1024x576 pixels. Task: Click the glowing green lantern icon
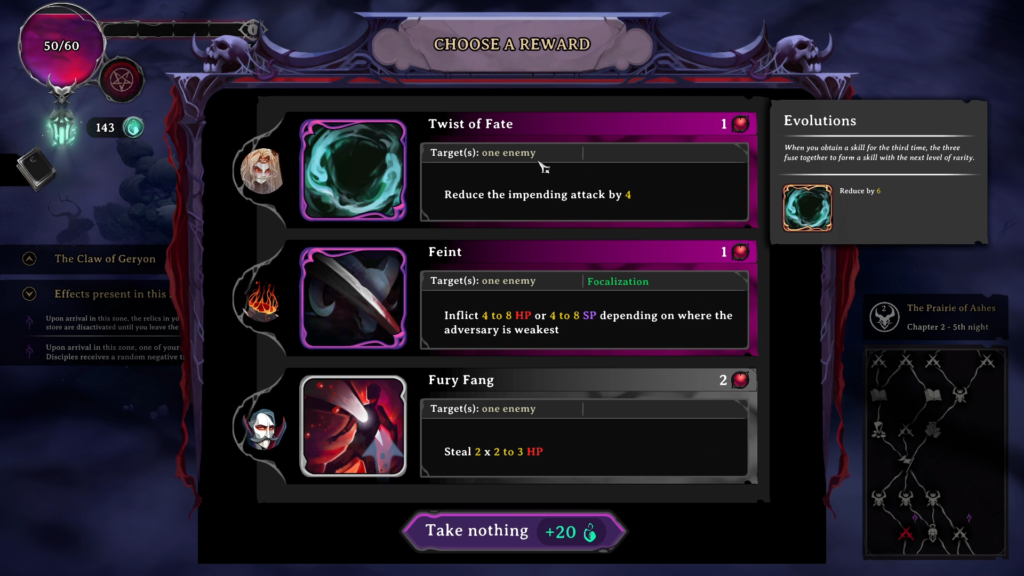tap(61, 127)
